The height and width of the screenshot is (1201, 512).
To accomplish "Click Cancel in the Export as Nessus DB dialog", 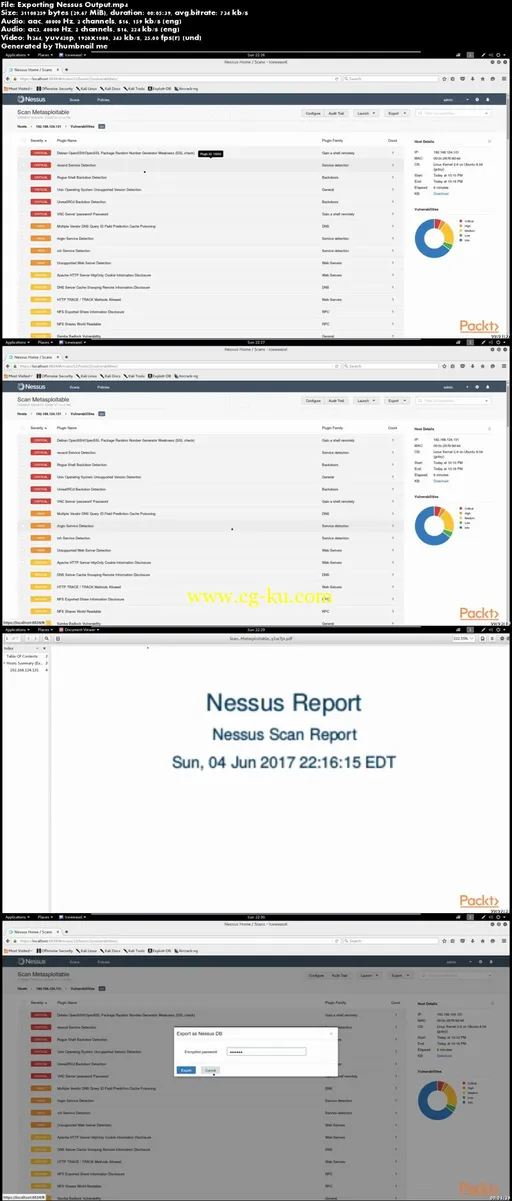I will click(x=211, y=1070).
